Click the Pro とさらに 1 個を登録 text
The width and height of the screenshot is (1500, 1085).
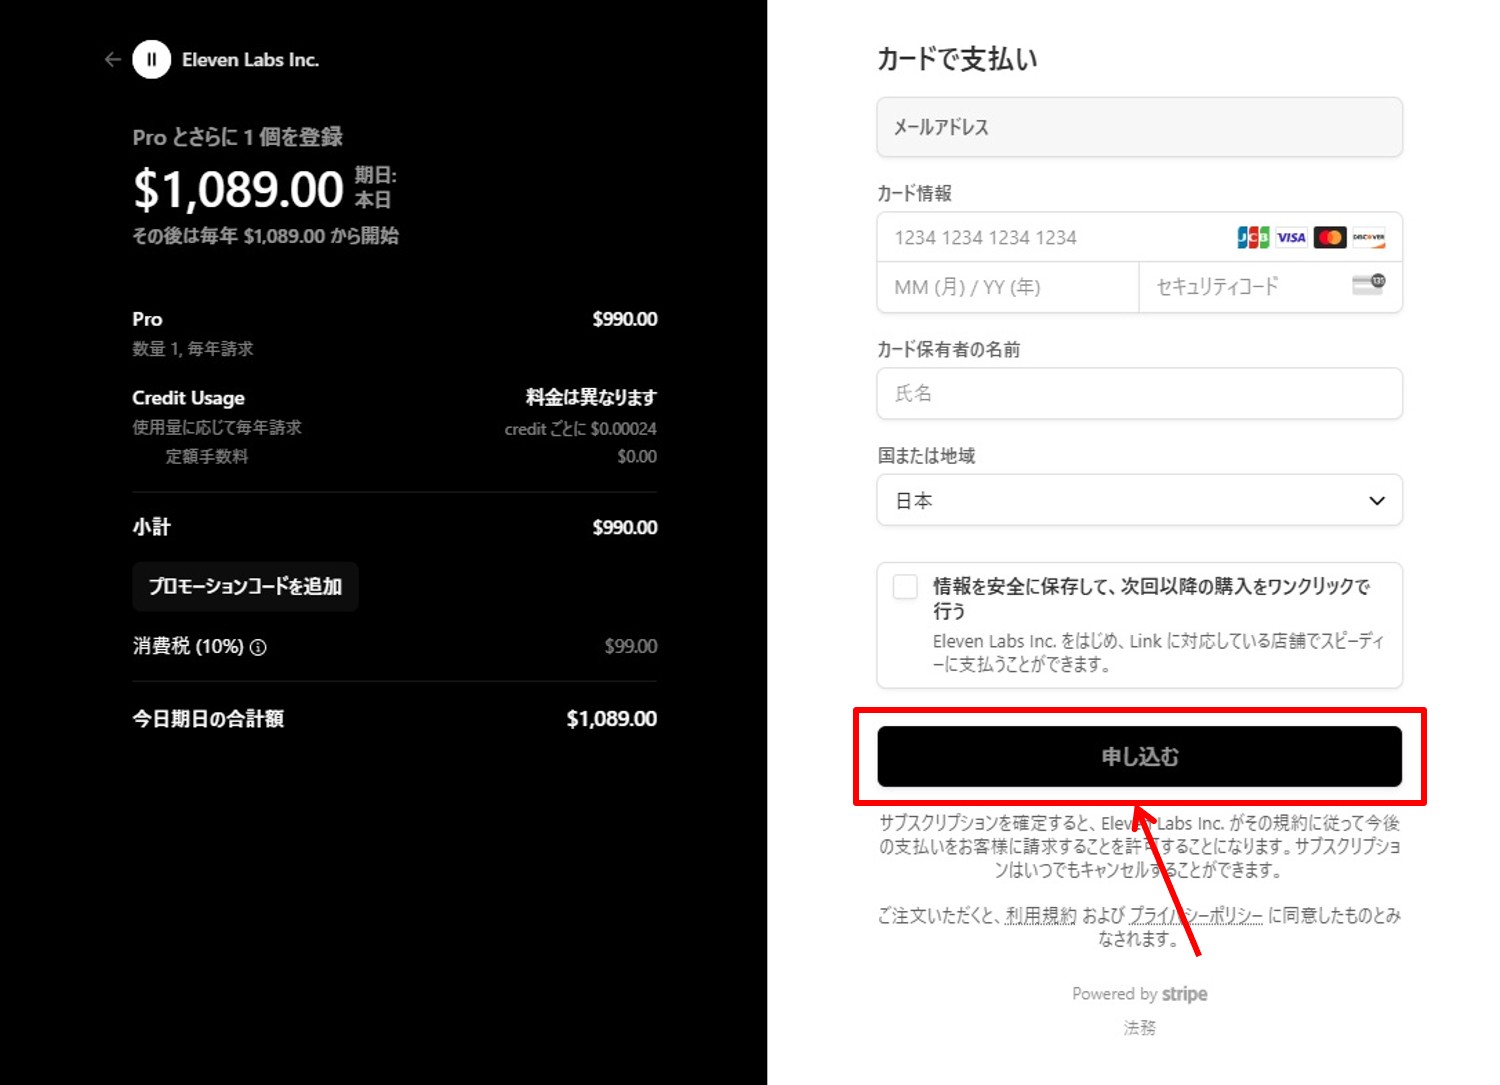238,137
